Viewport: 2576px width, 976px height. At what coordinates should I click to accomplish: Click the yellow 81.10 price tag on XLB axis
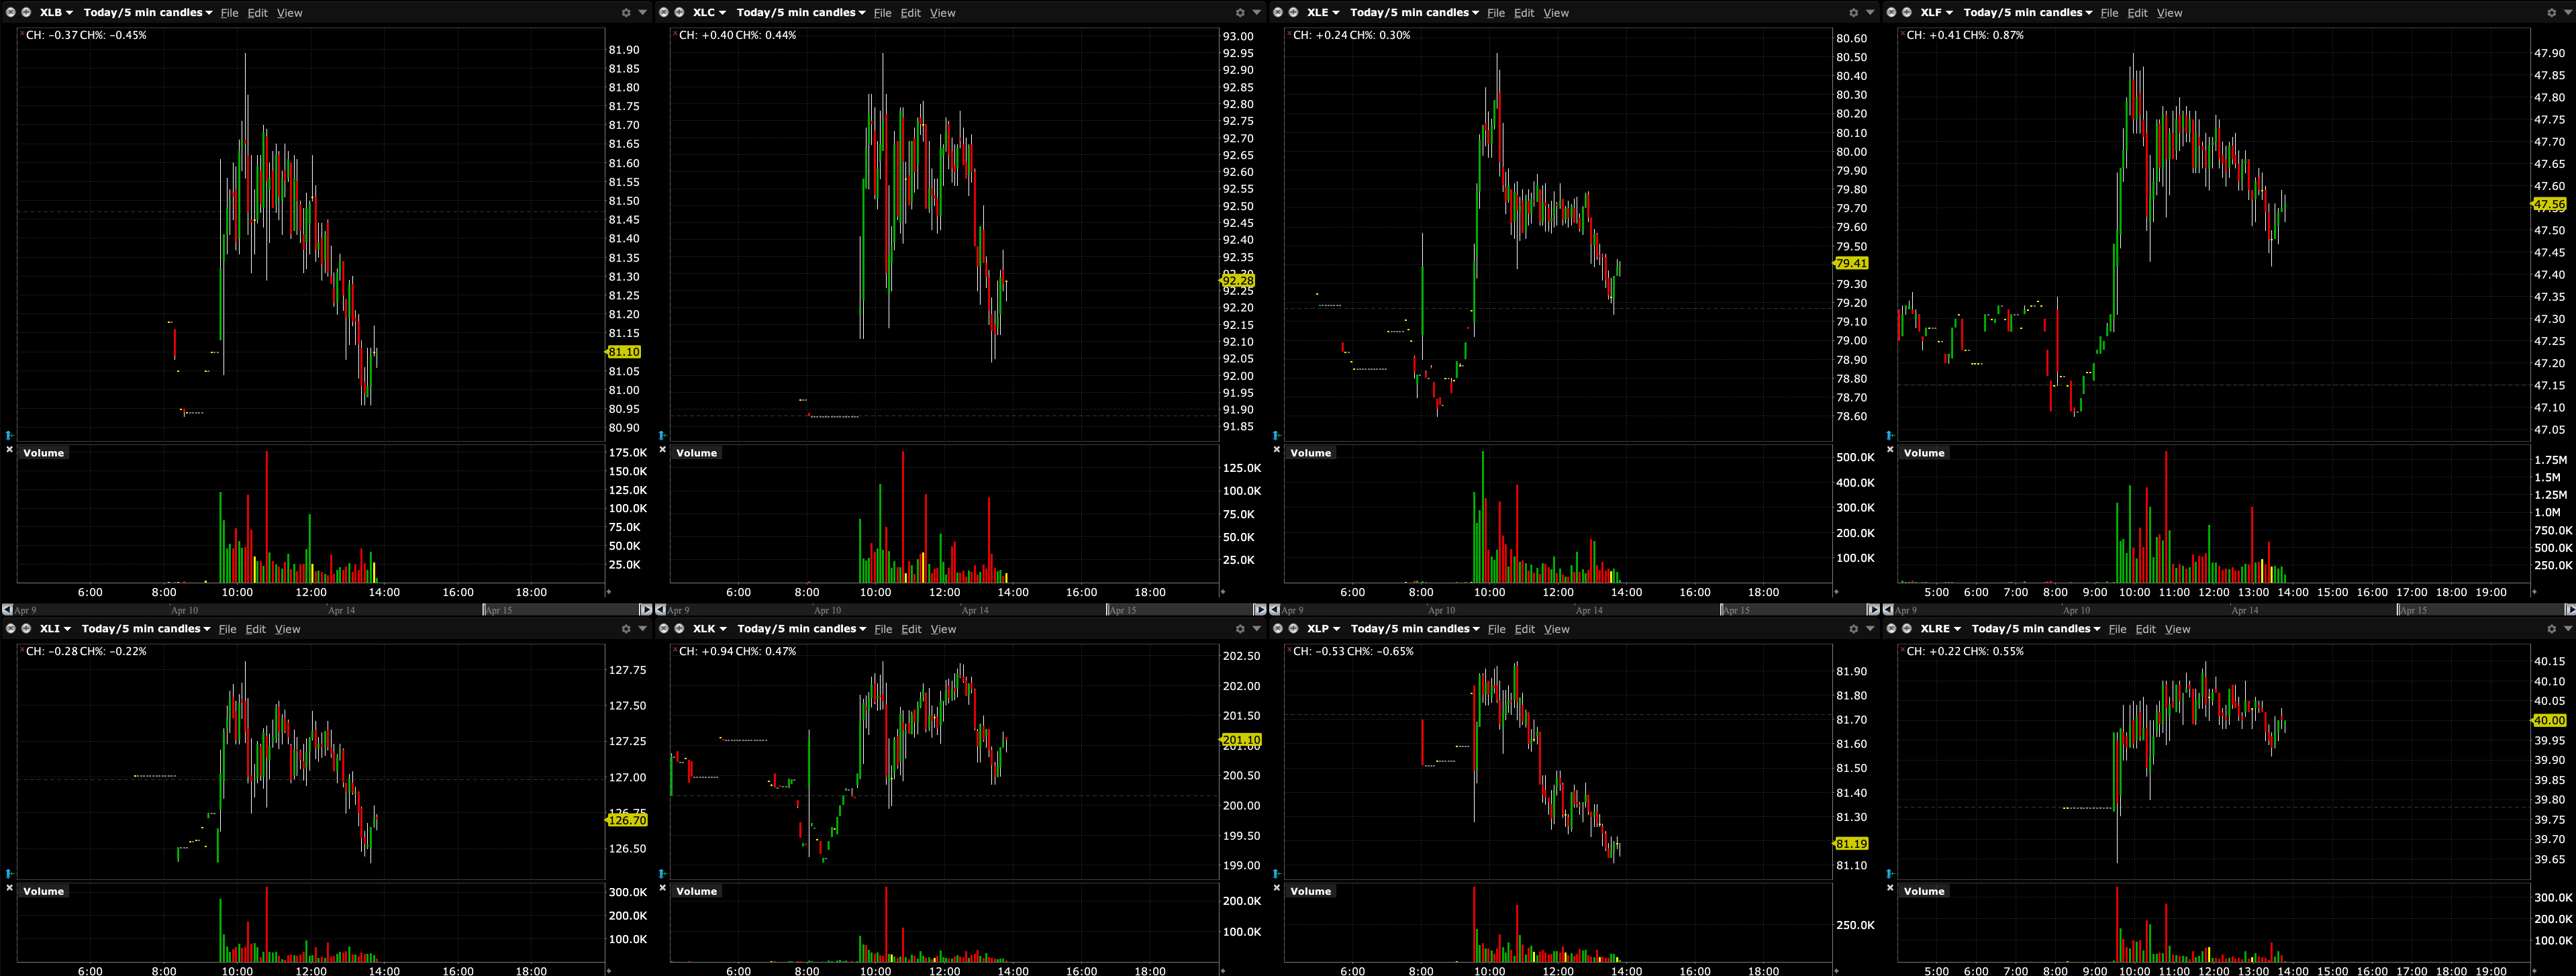point(624,352)
